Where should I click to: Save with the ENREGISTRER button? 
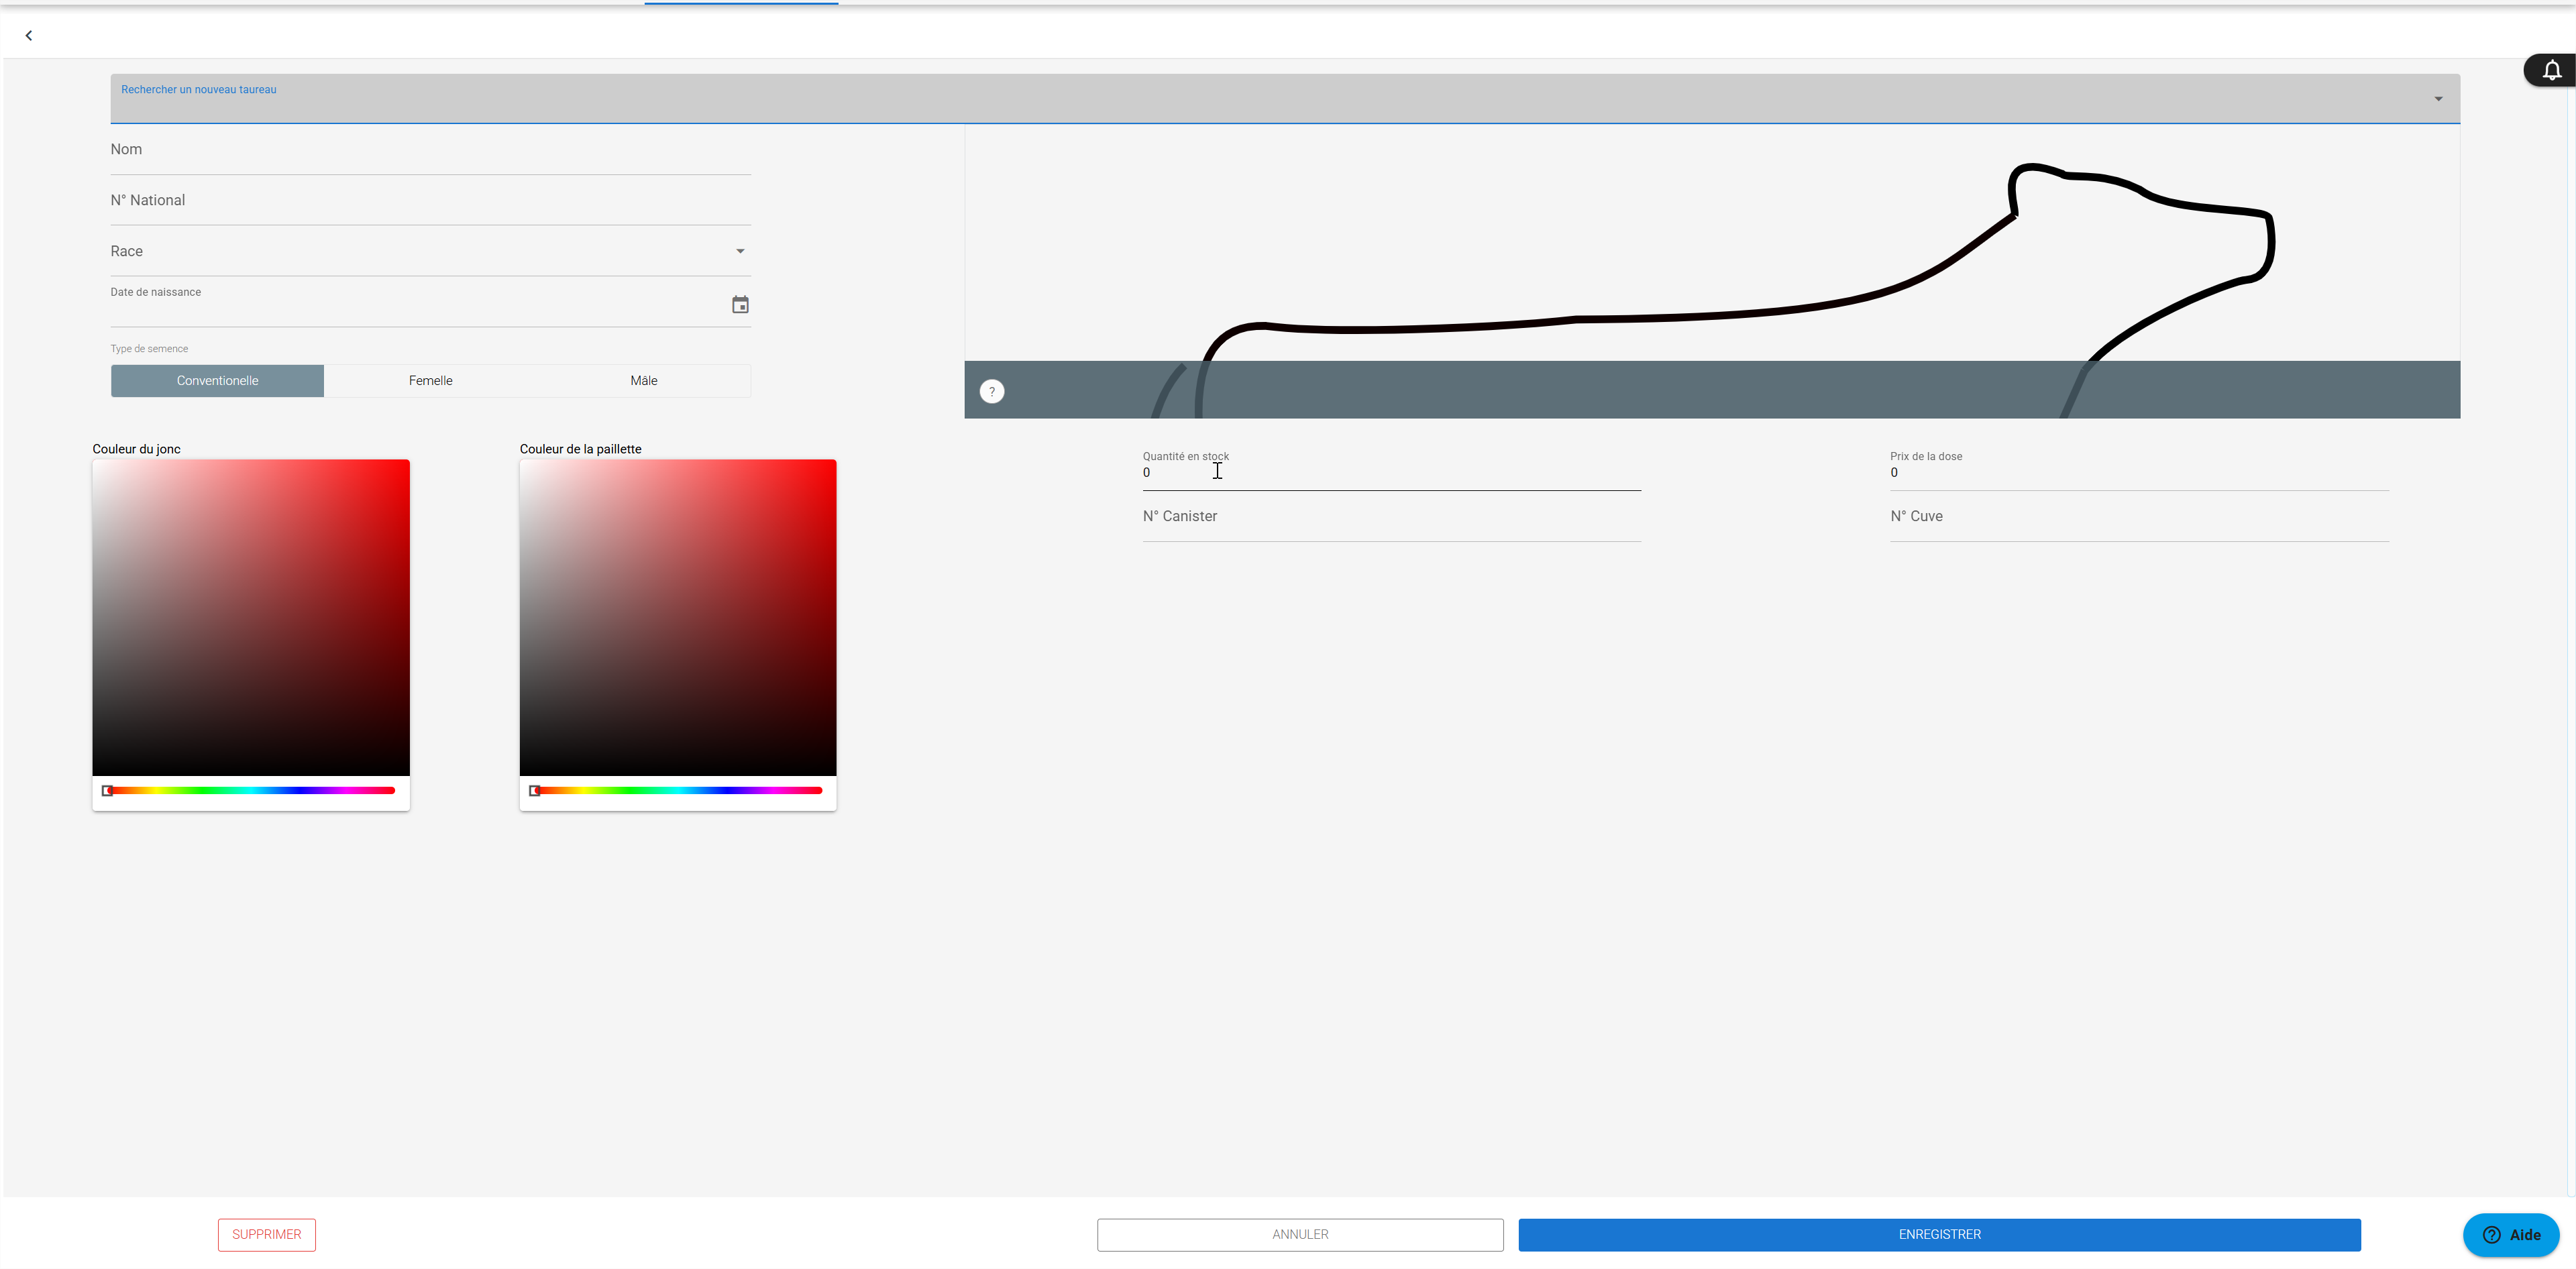pyautogui.click(x=1939, y=1235)
